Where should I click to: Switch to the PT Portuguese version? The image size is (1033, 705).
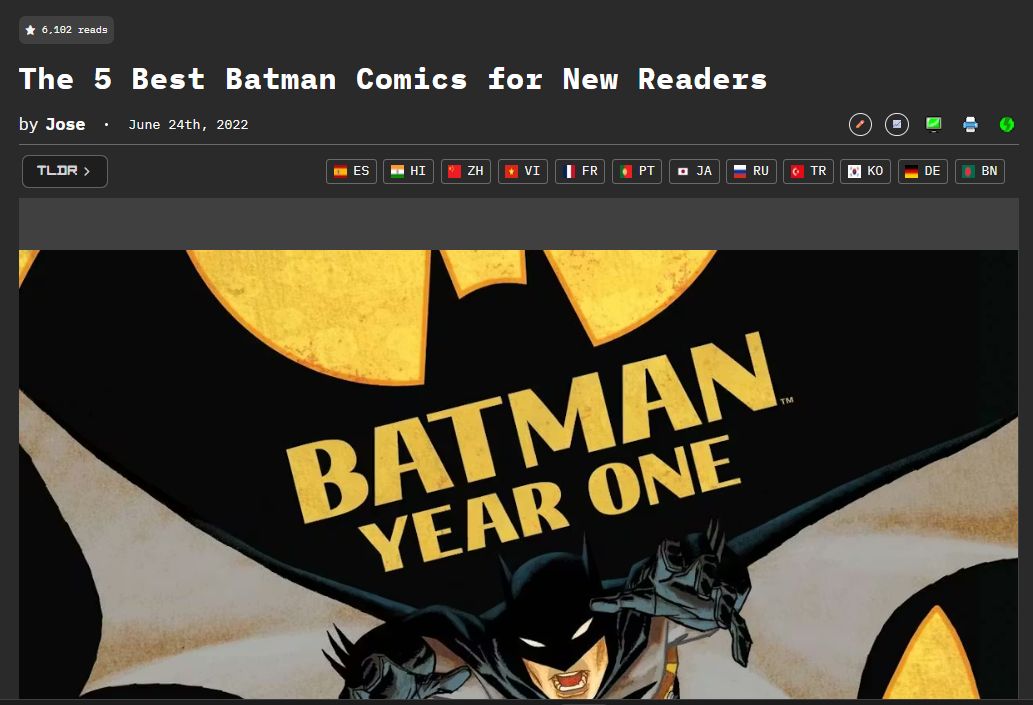pyautogui.click(x=637, y=171)
